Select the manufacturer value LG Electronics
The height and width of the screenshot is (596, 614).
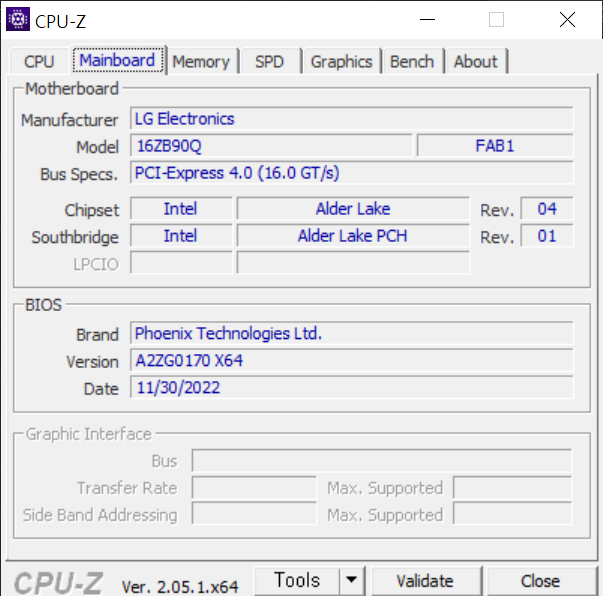coord(352,119)
